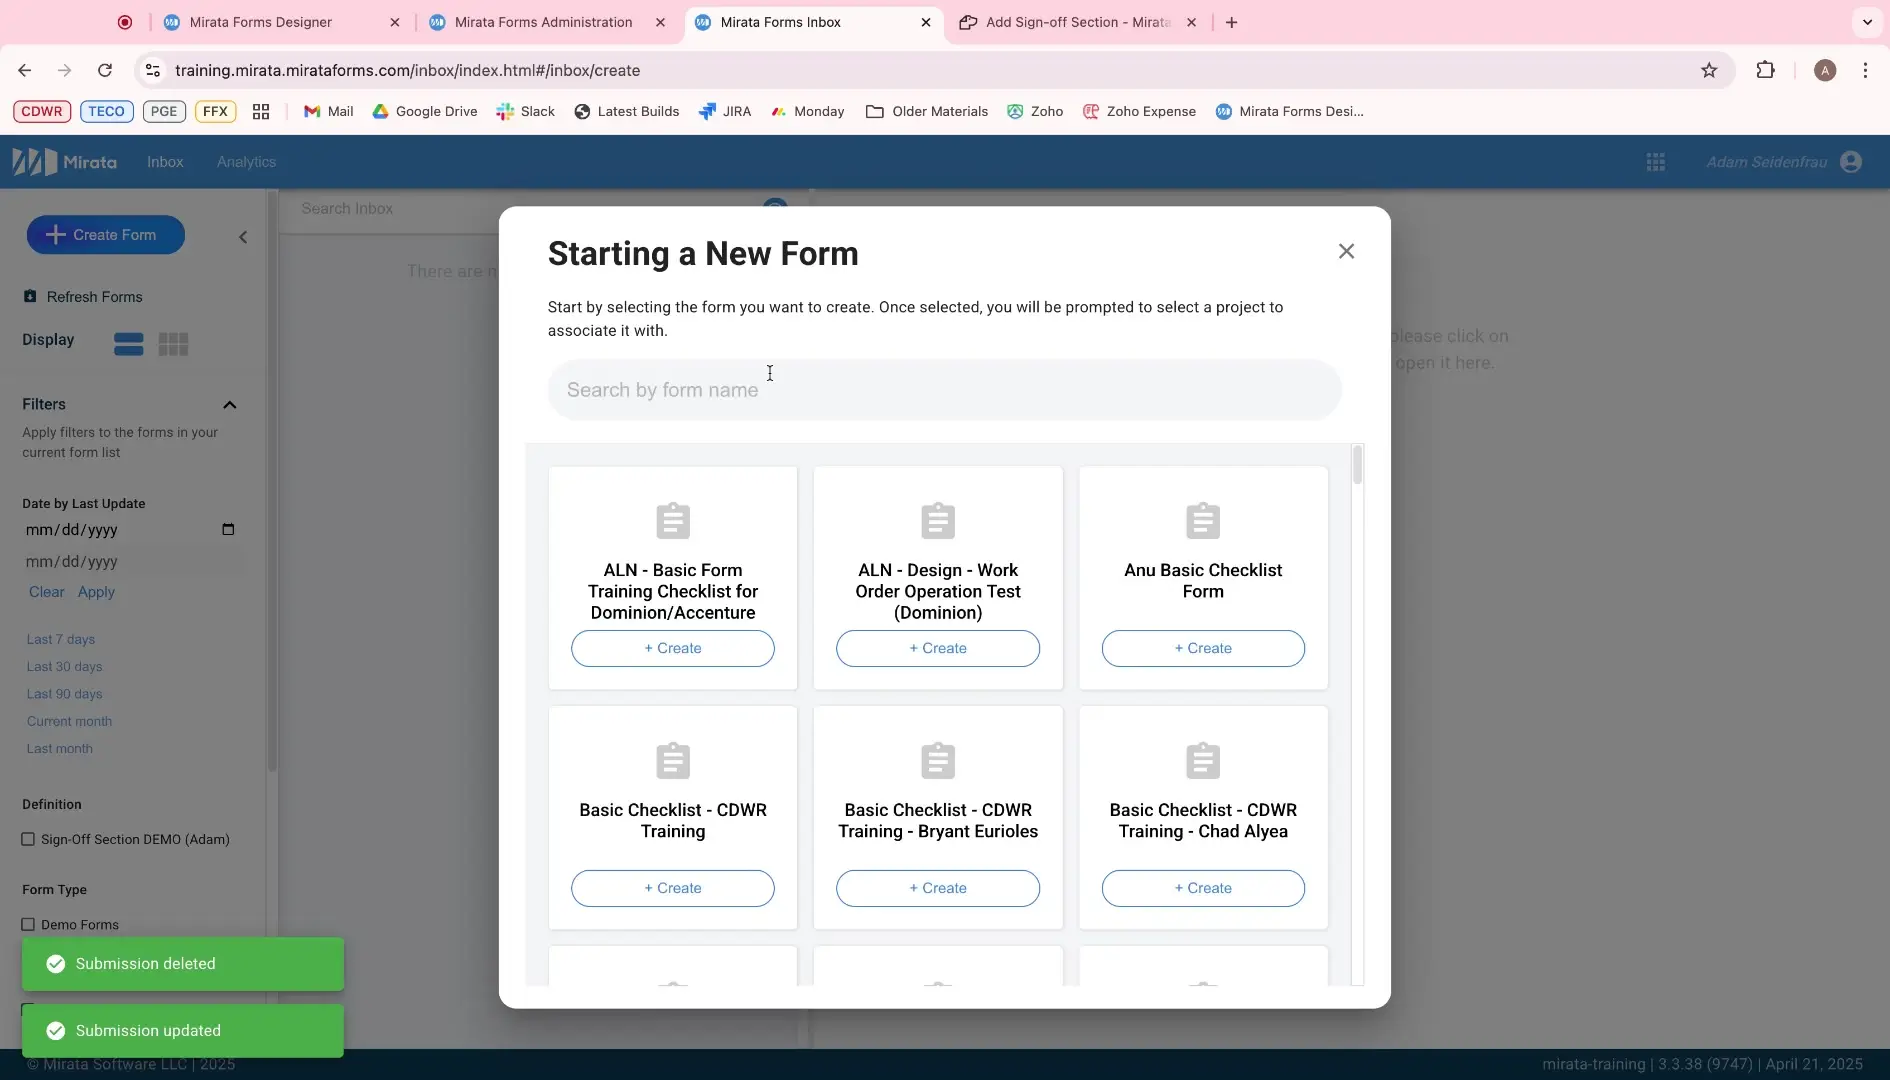1890x1080 pixels.
Task: Open the Slack bookmark
Action: tap(525, 111)
